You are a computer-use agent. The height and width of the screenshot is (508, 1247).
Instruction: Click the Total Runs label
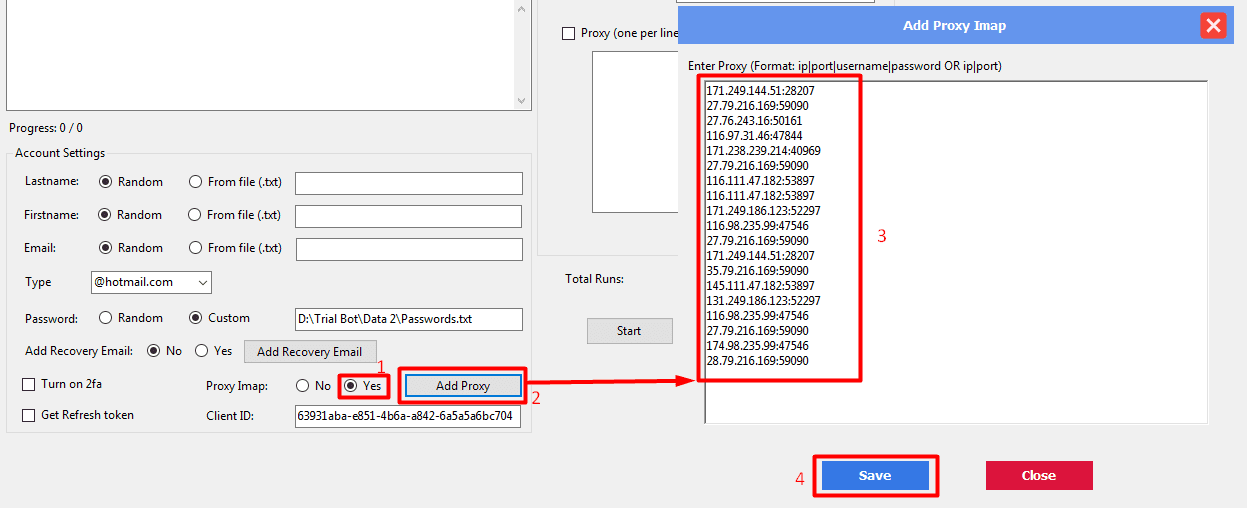coord(595,279)
